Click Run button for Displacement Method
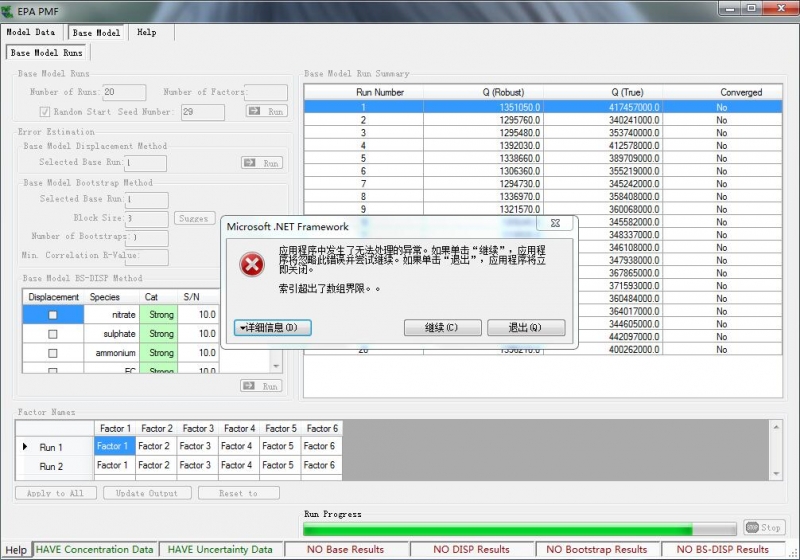The height and width of the screenshot is (560, 800). 262,163
